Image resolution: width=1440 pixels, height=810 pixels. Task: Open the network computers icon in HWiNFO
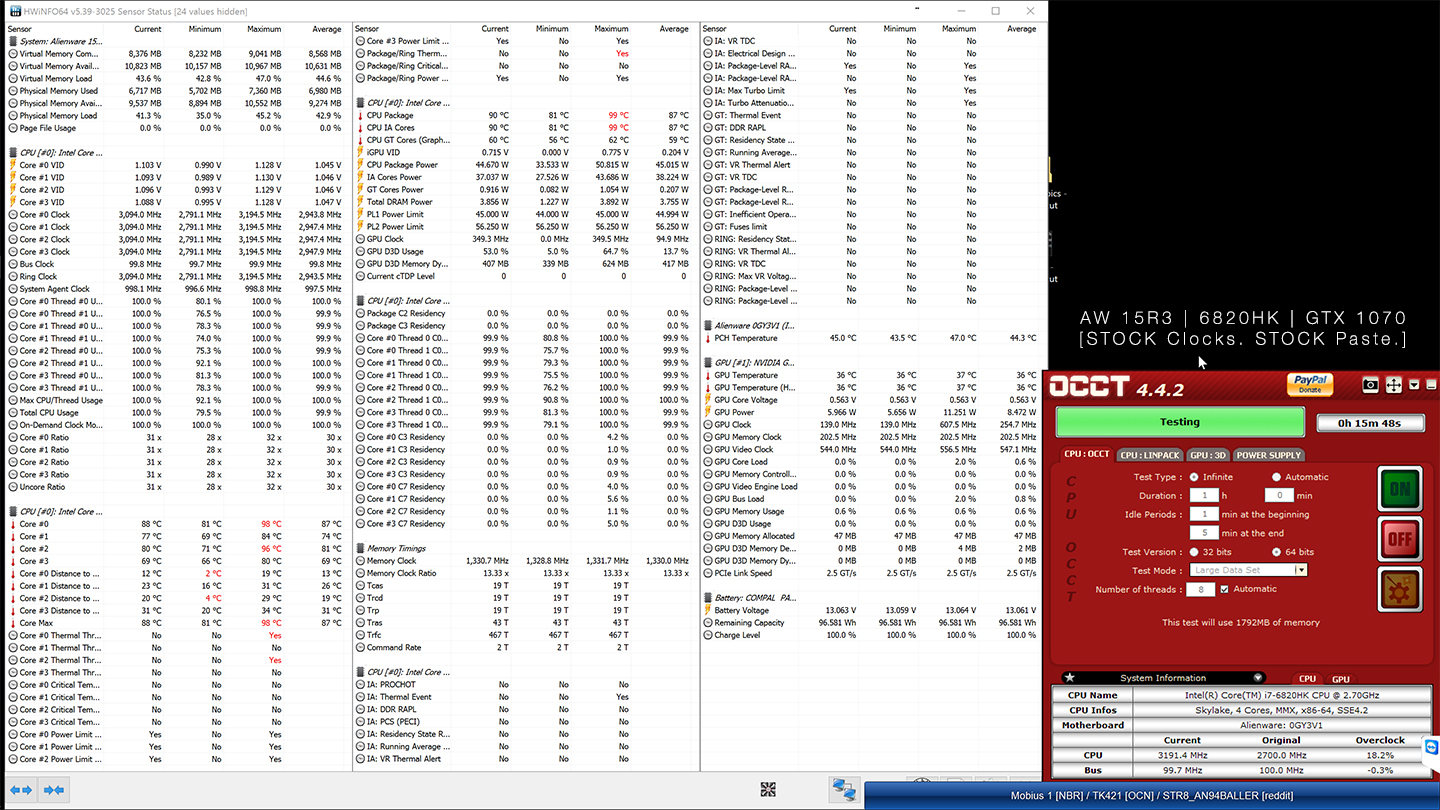844,790
